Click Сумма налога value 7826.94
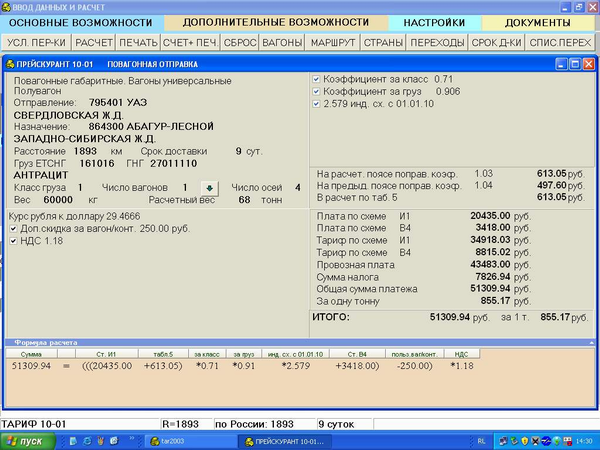 tap(493, 277)
